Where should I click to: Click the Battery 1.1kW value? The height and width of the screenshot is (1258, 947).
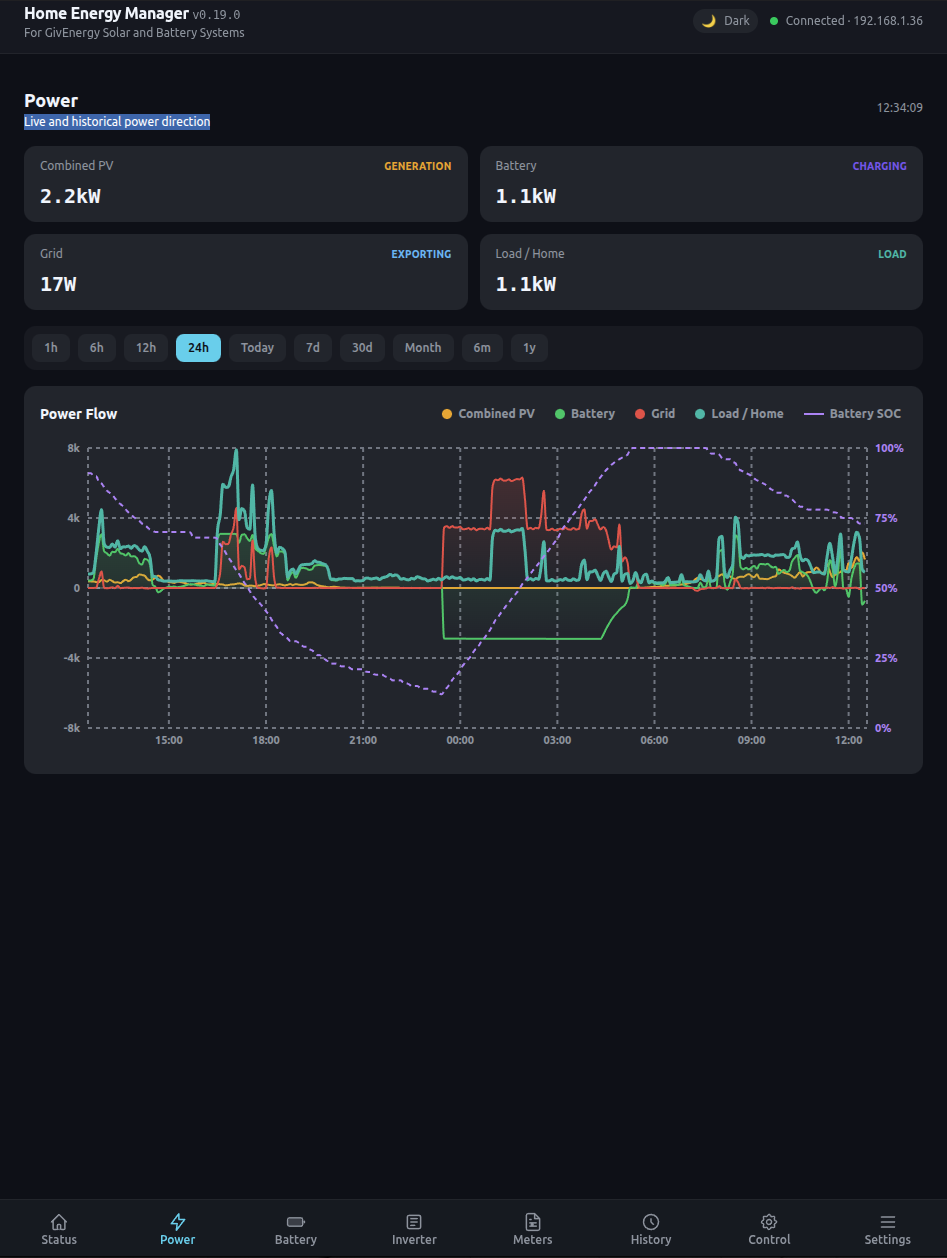526,196
